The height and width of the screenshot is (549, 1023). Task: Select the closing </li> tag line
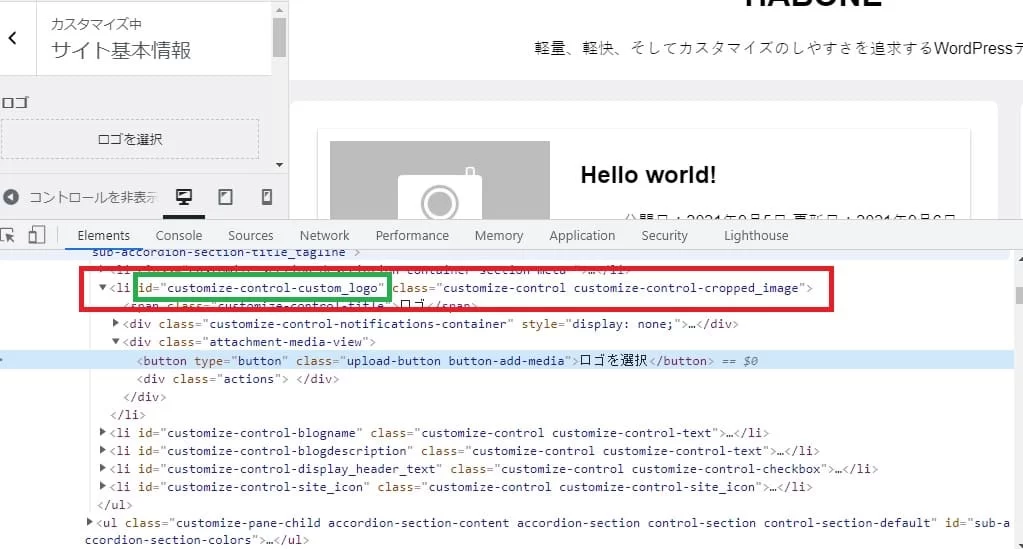click(128, 415)
